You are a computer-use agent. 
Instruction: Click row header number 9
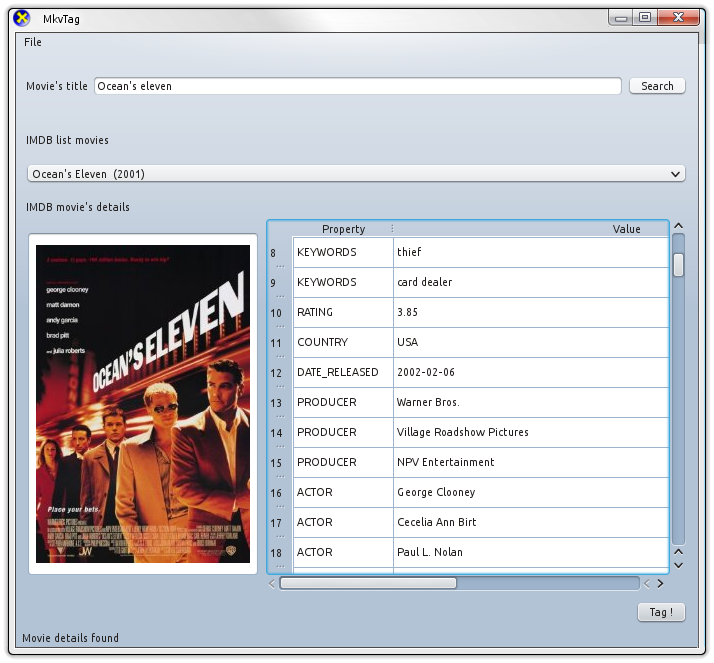[280, 283]
